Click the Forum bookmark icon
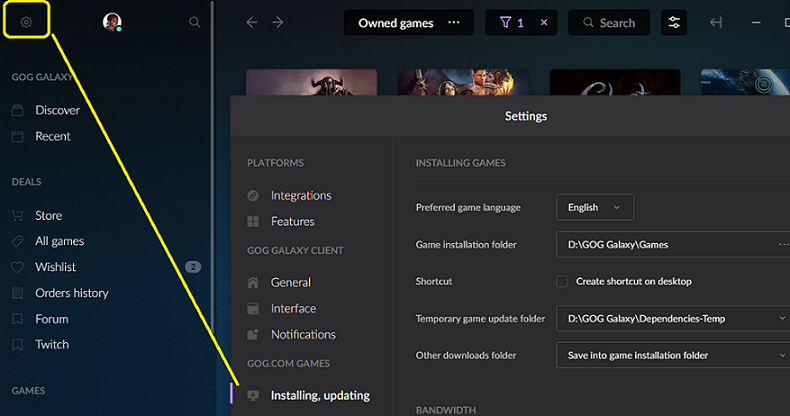790x416 pixels. coord(18,319)
